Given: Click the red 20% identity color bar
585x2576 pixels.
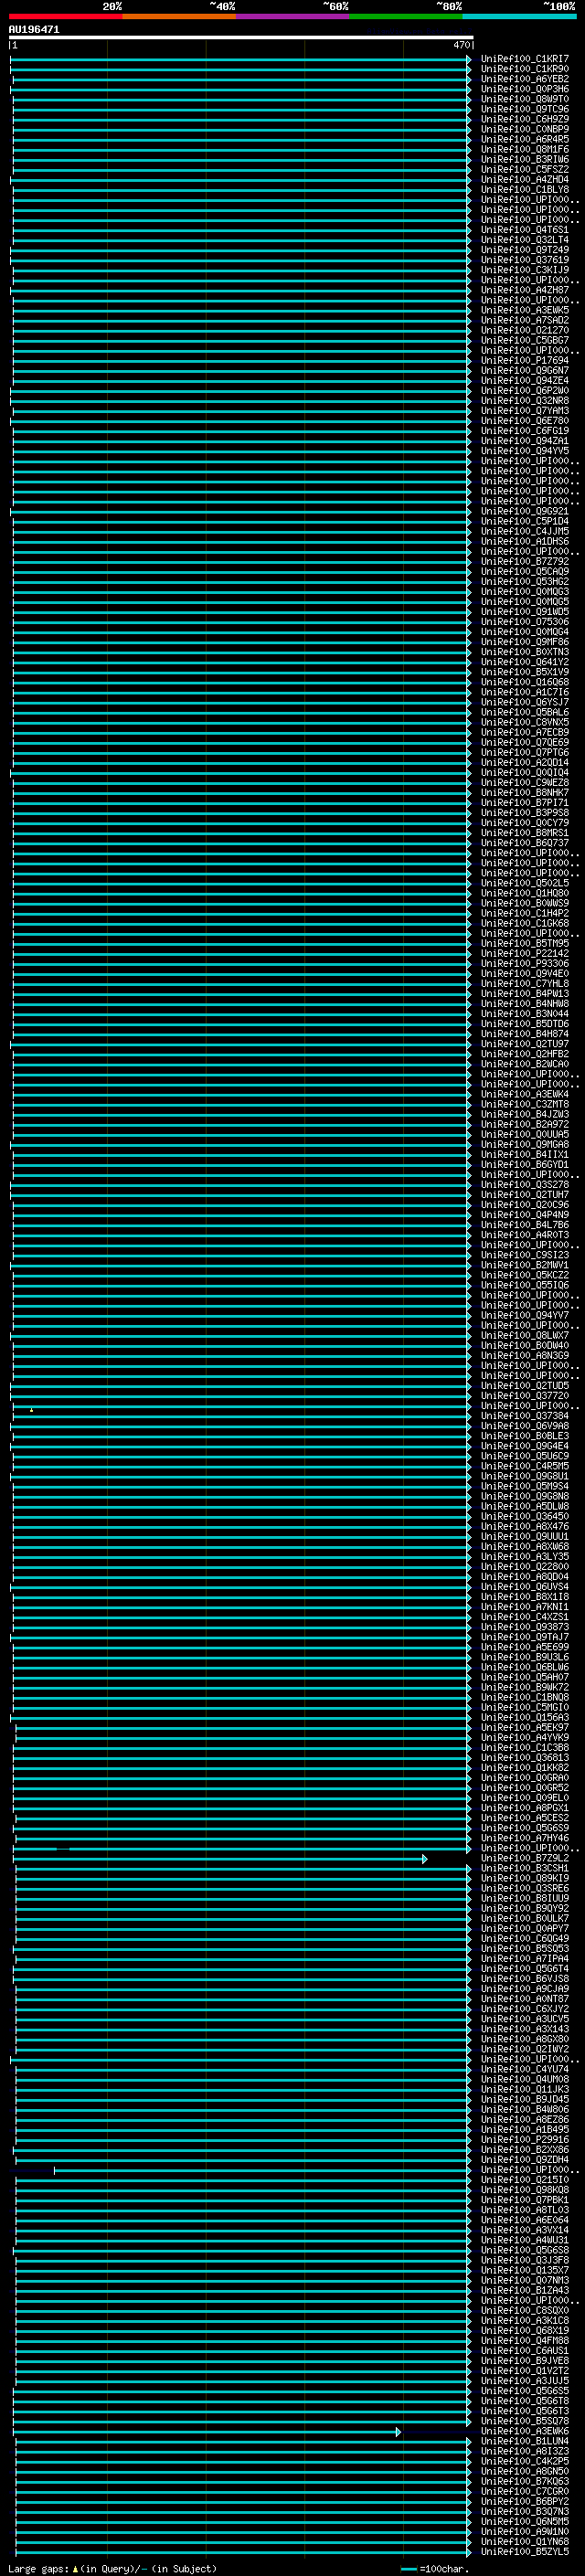Looking at the screenshot, I should click(x=65, y=16).
